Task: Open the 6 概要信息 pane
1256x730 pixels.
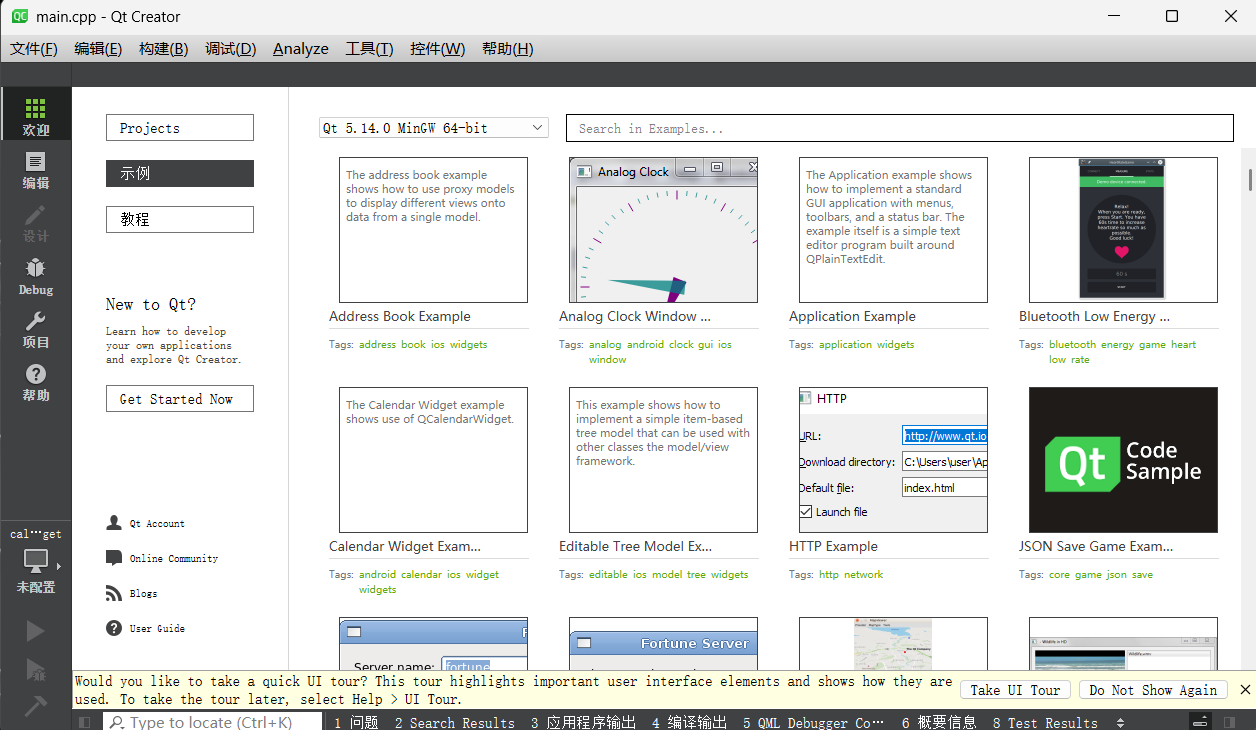Action: pyautogui.click(x=938, y=722)
